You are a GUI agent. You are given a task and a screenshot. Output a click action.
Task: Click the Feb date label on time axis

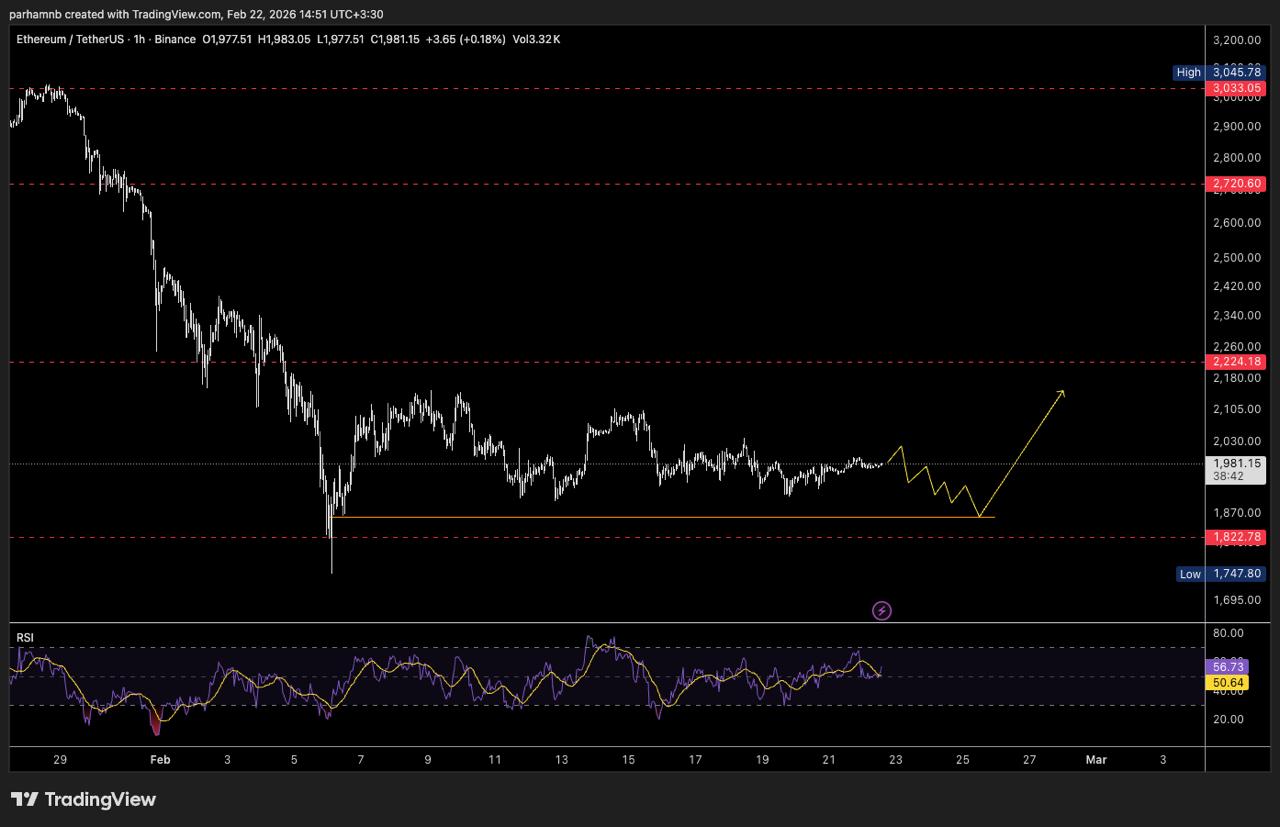pyautogui.click(x=160, y=760)
